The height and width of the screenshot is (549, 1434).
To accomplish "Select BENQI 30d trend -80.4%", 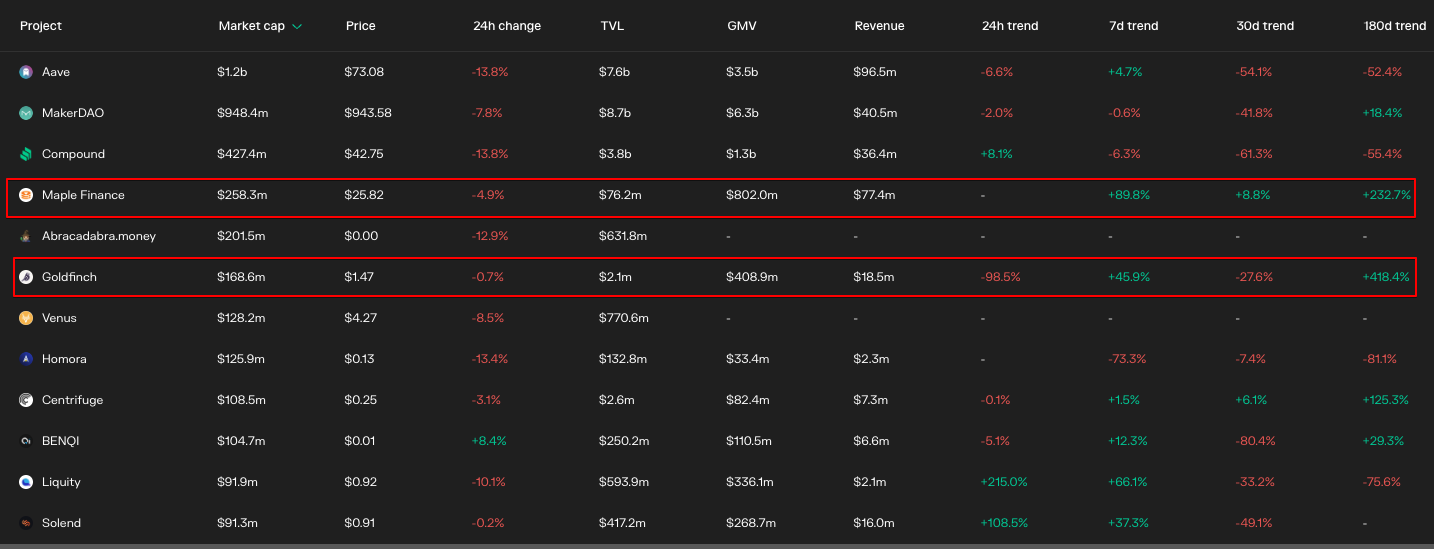I will tap(1257, 441).
